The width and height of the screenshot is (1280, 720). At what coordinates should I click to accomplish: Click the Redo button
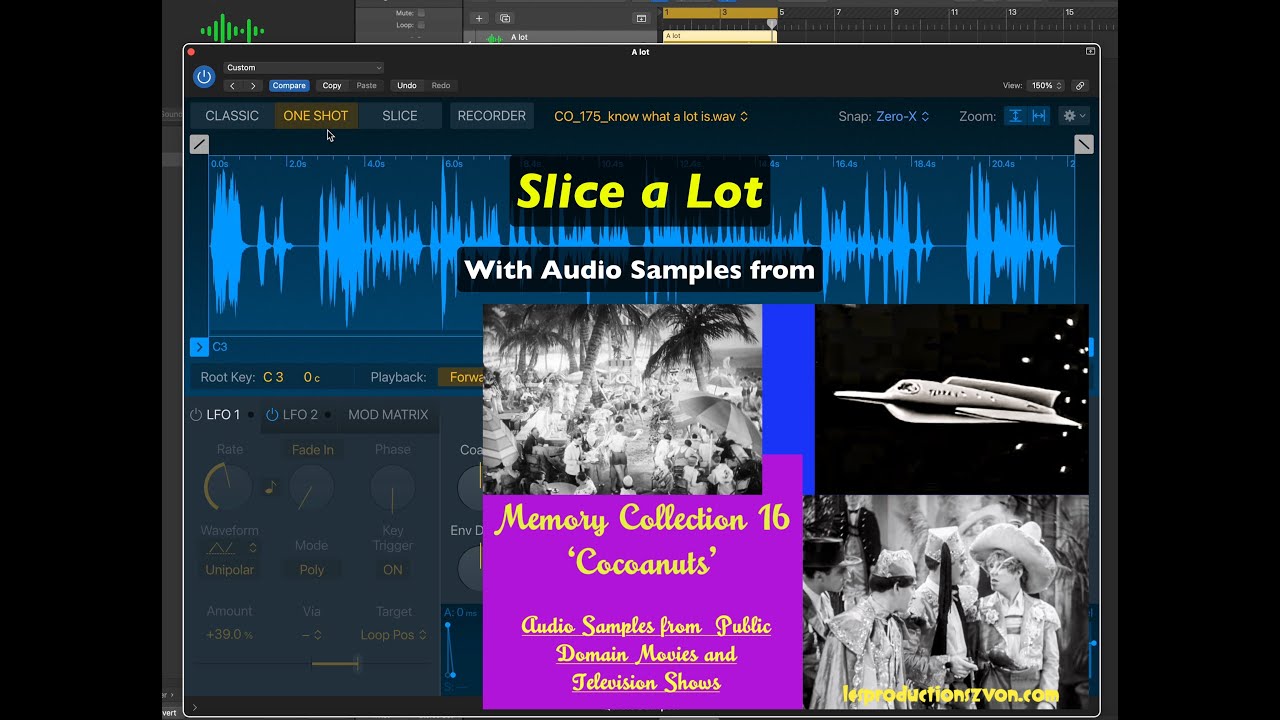pos(441,86)
